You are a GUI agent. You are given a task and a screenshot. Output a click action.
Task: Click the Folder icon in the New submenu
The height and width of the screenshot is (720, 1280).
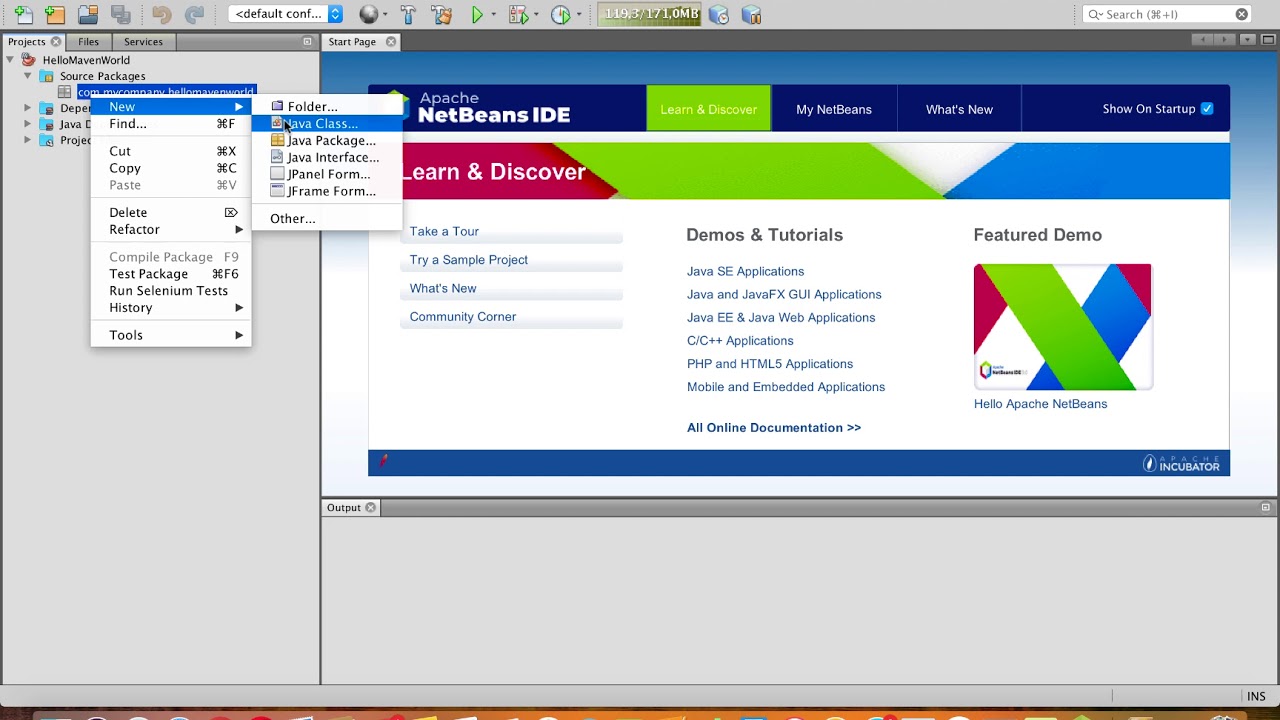coord(277,106)
